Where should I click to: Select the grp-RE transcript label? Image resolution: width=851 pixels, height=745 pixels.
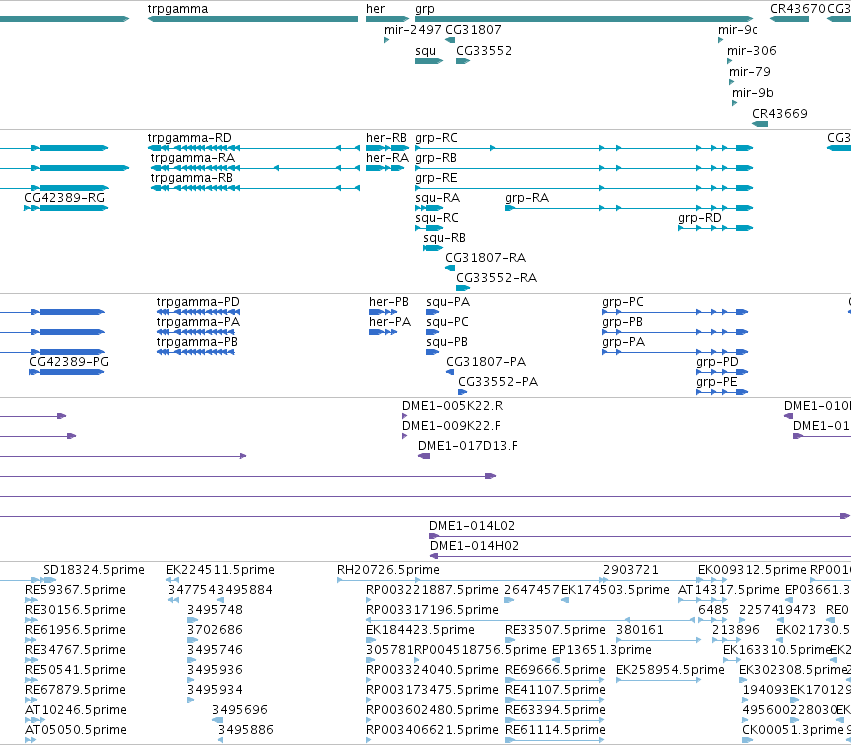point(436,178)
